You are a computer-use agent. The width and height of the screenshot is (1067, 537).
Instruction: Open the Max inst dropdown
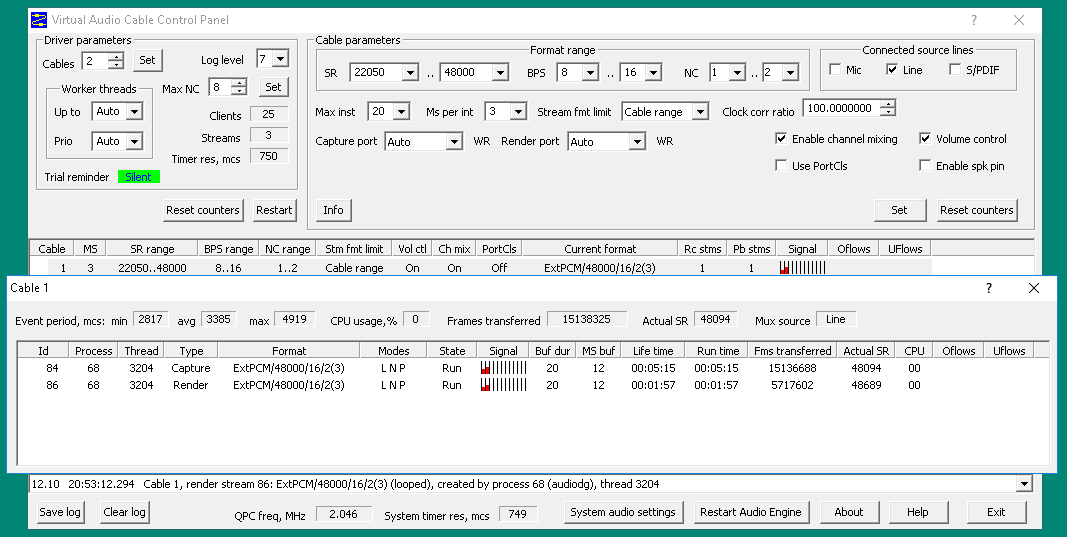tap(401, 112)
